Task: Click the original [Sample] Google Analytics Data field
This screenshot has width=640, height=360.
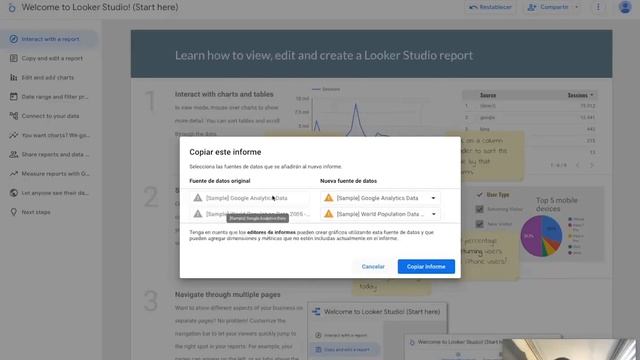Action: [x=250, y=198]
